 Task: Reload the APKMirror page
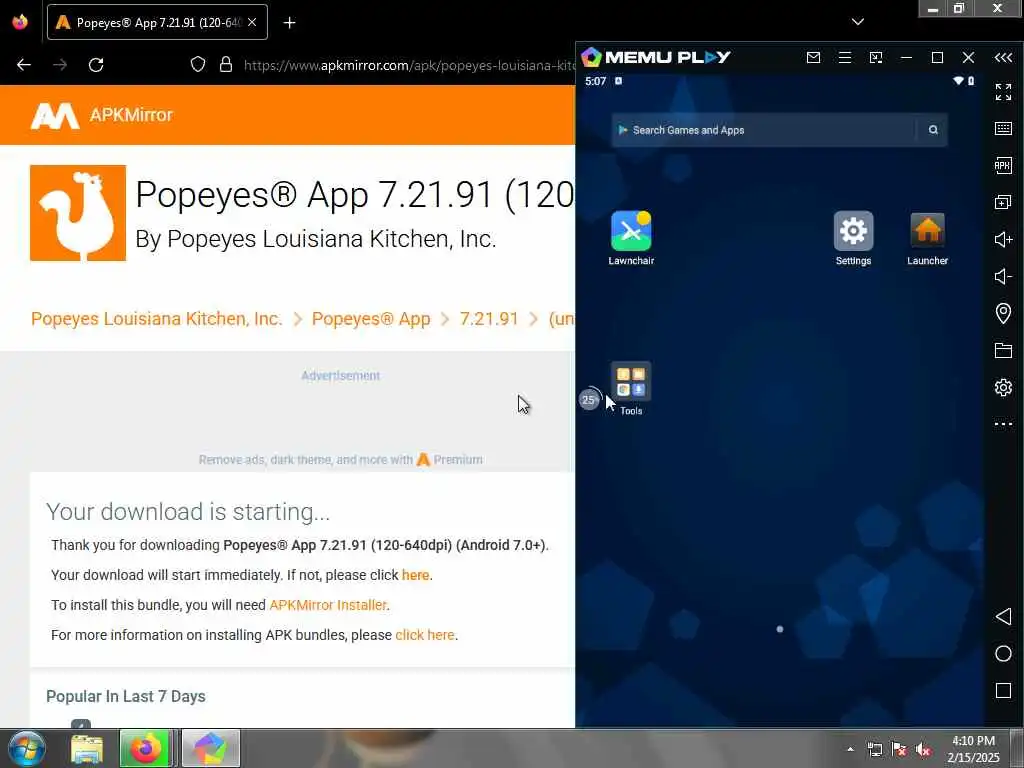pyautogui.click(x=96, y=65)
